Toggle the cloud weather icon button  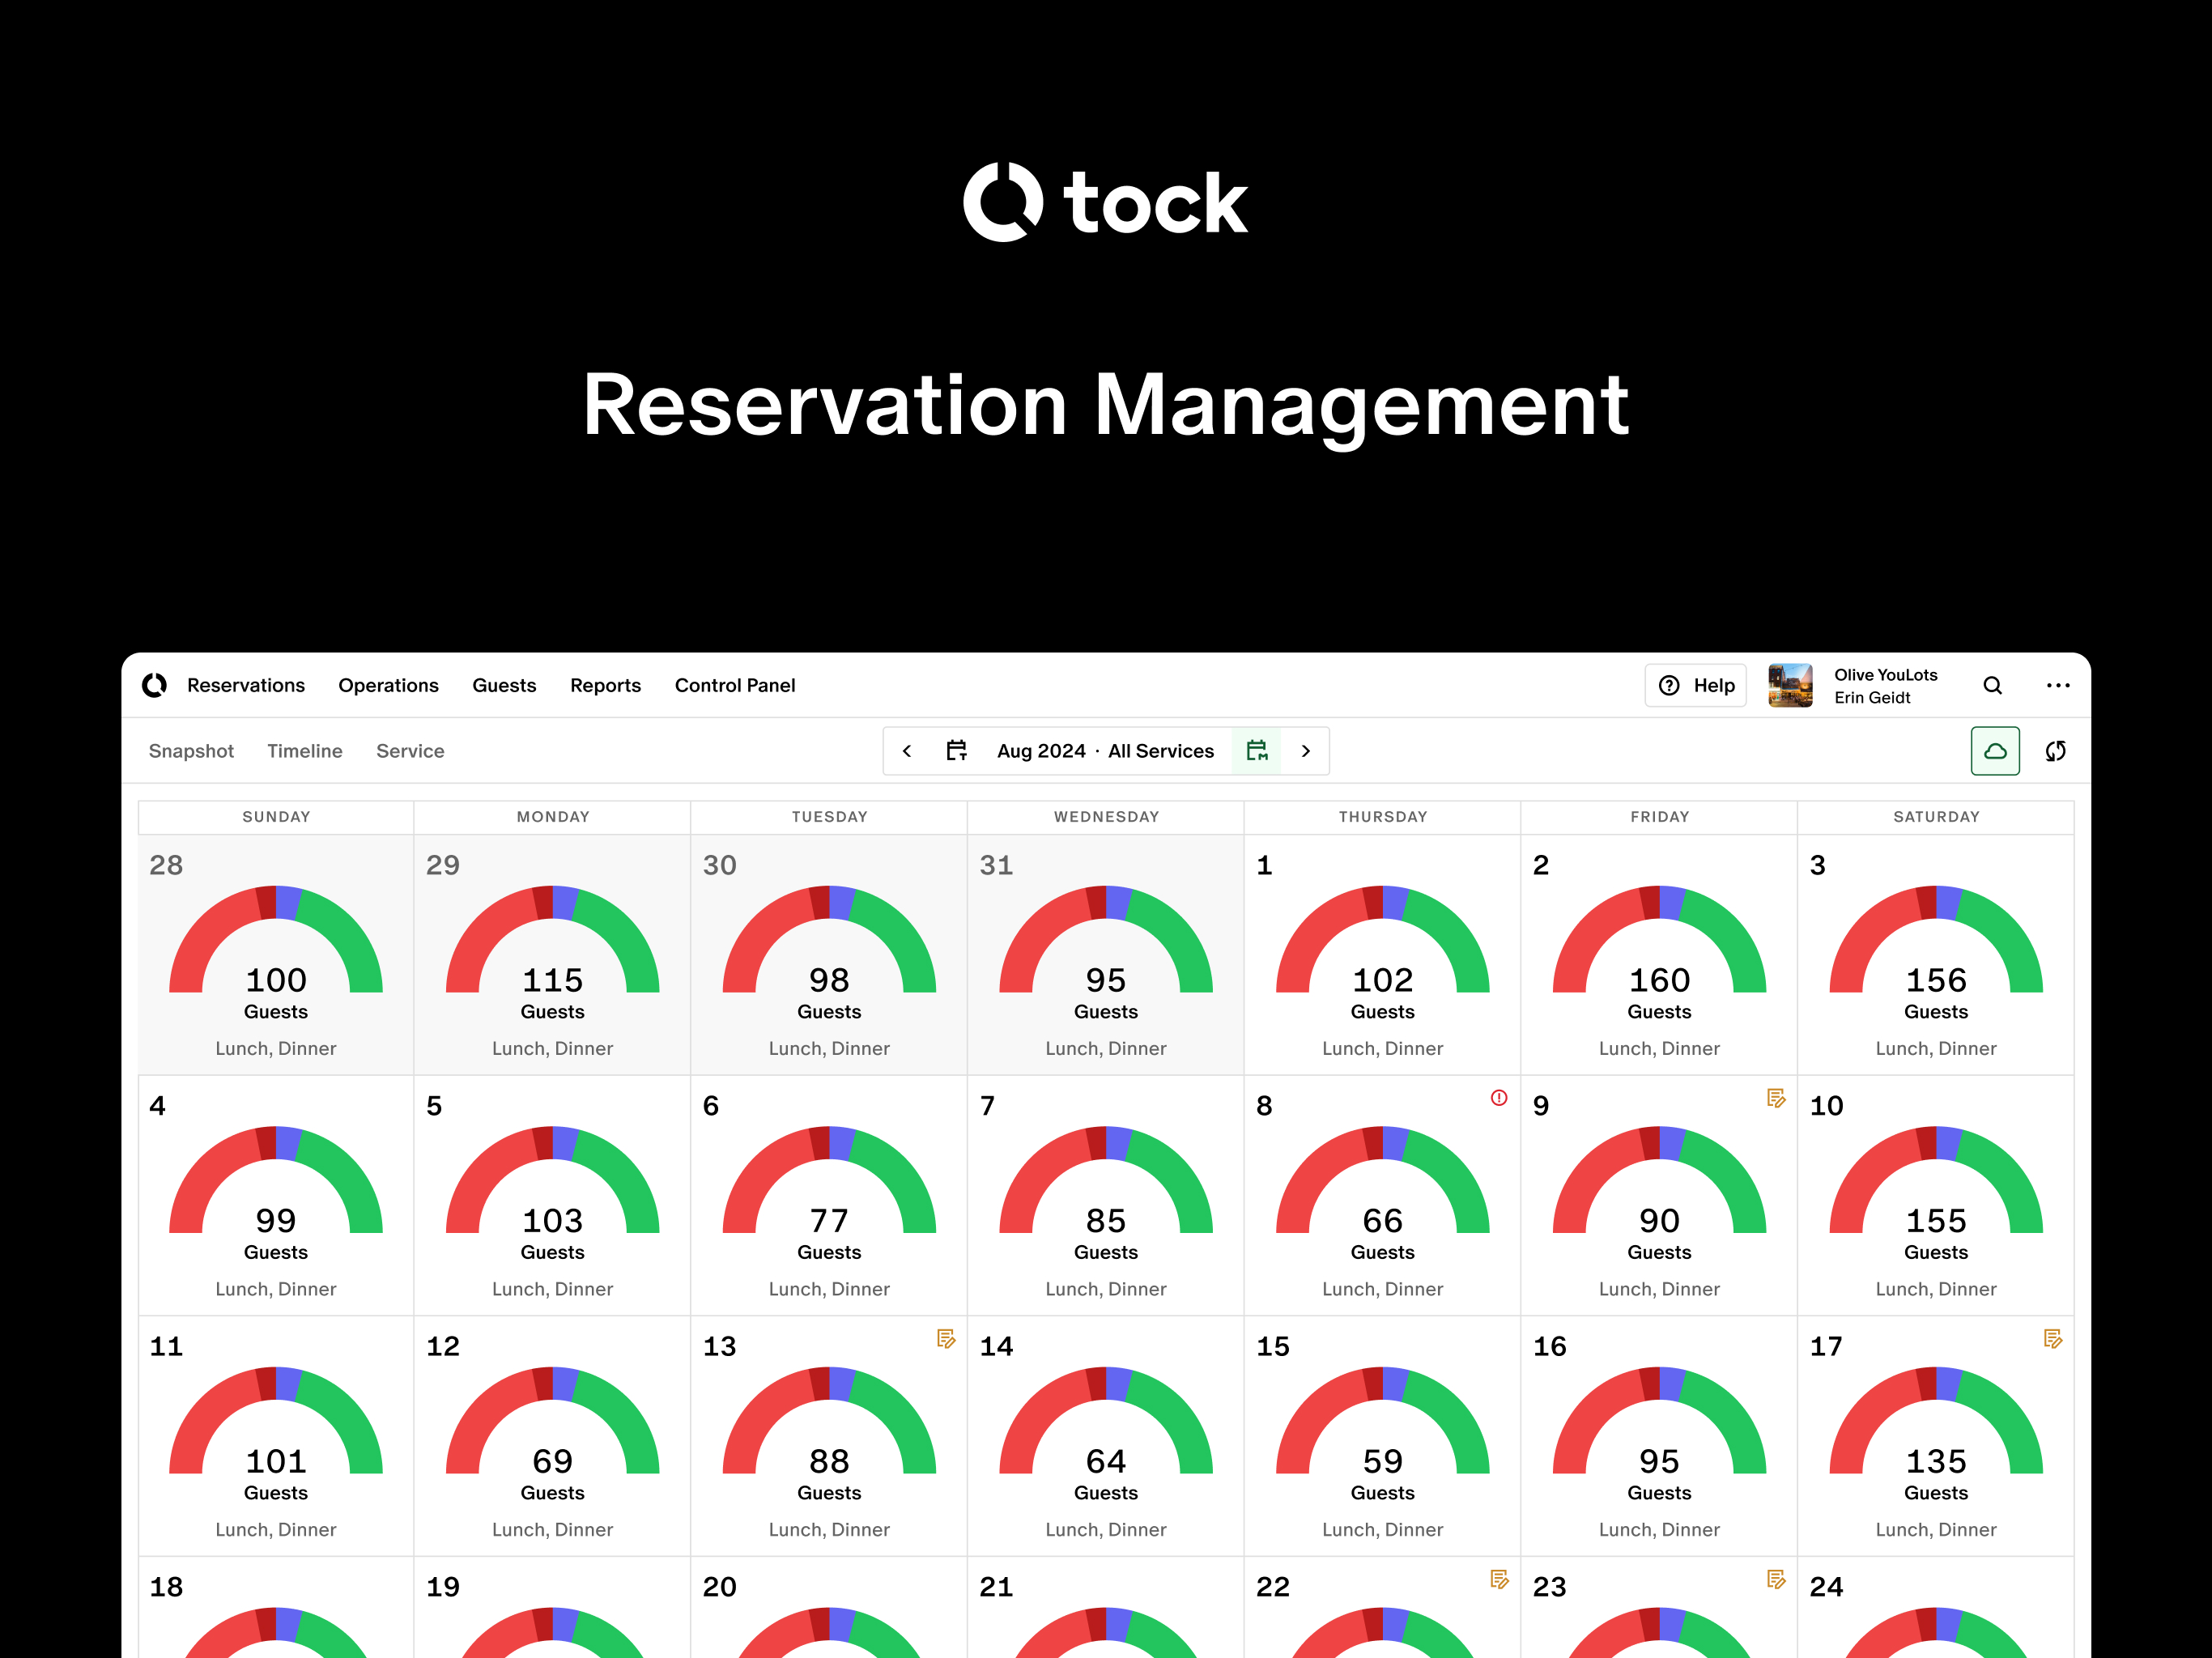coord(1995,751)
